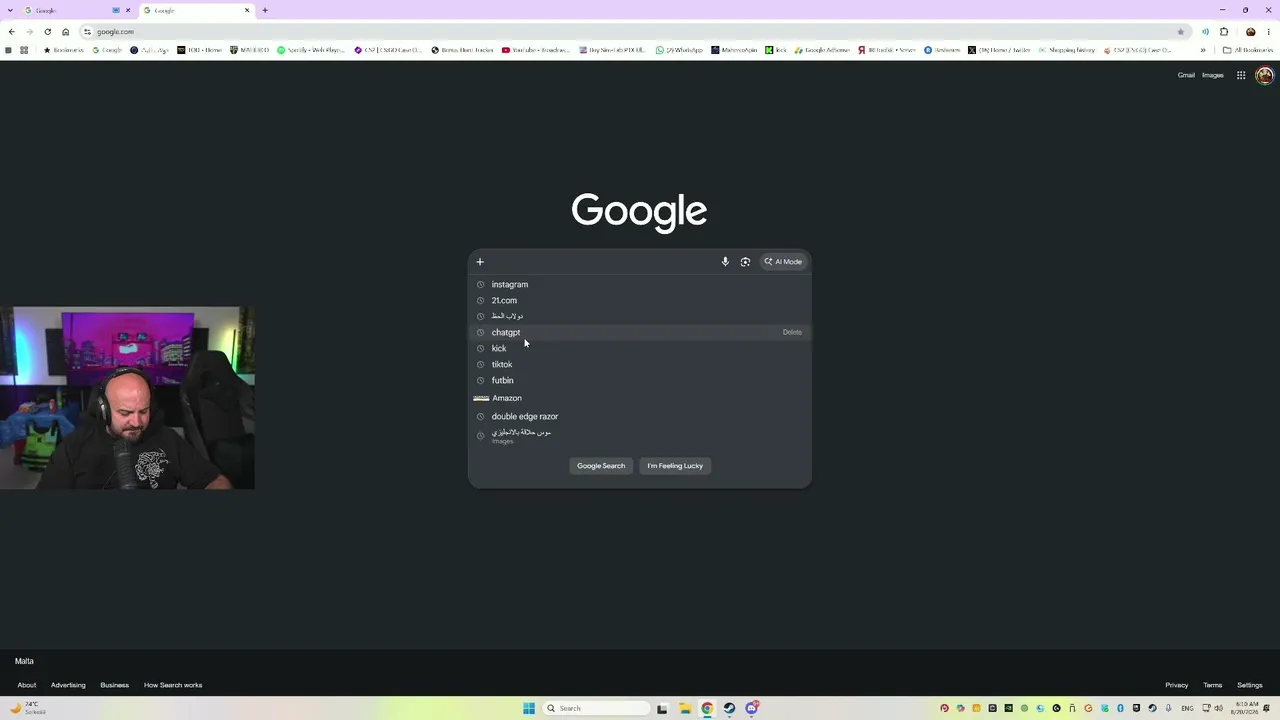1280x720 pixels.
Task: Switch to AI Mode in the search box
Action: pos(783,262)
